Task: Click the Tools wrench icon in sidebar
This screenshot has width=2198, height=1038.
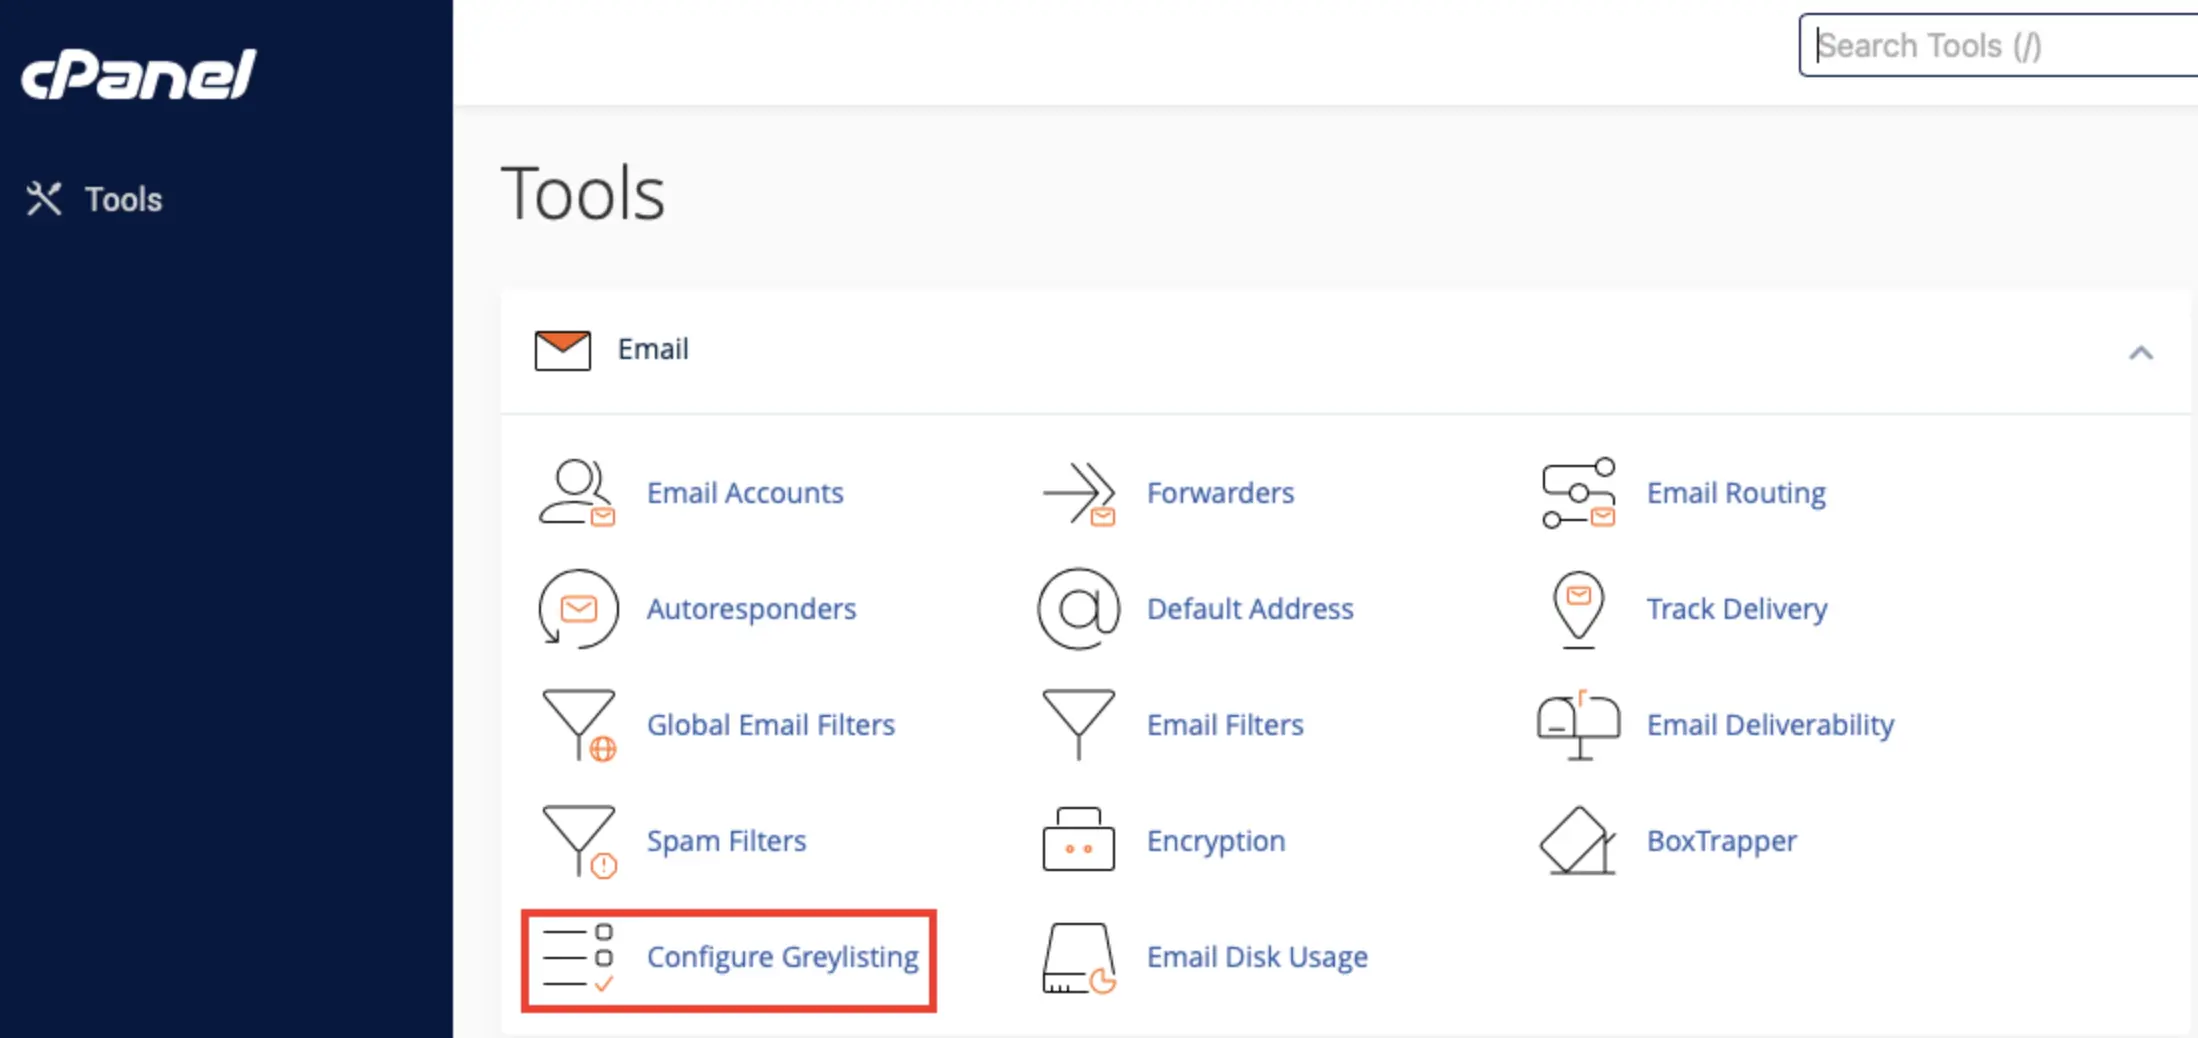Action: click(44, 199)
